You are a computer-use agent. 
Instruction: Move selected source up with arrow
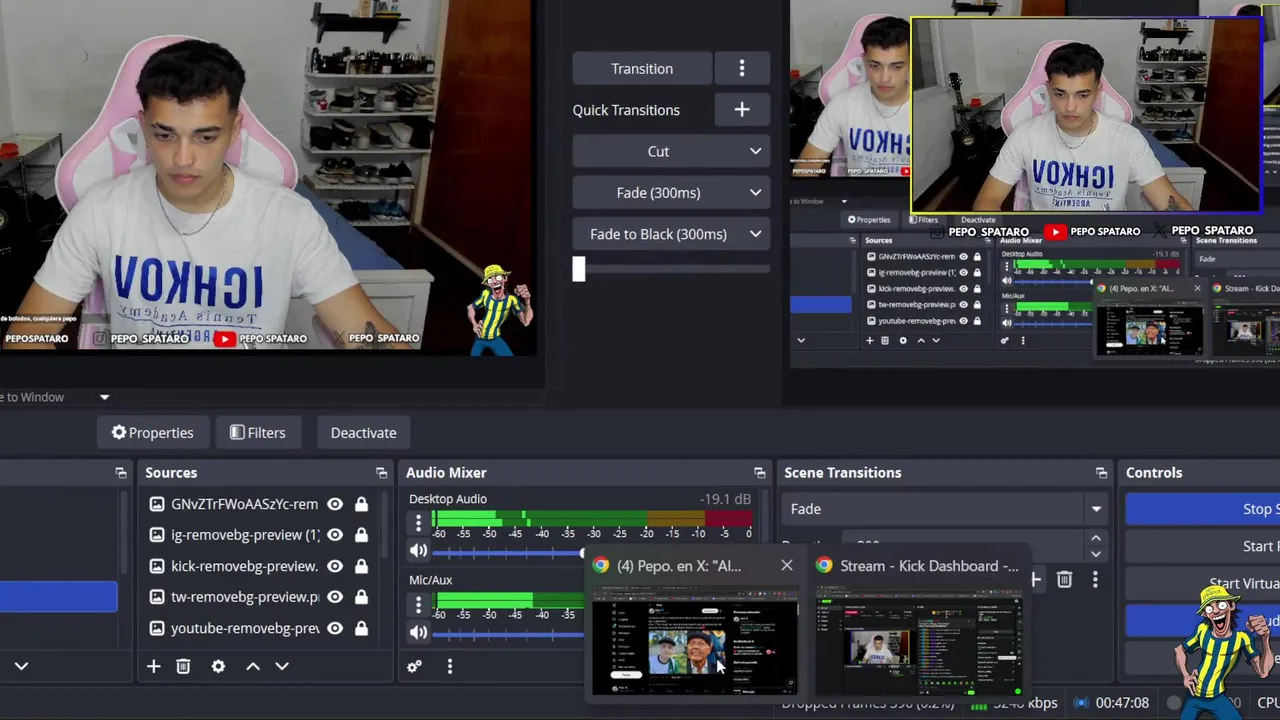(x=253, y=666)
